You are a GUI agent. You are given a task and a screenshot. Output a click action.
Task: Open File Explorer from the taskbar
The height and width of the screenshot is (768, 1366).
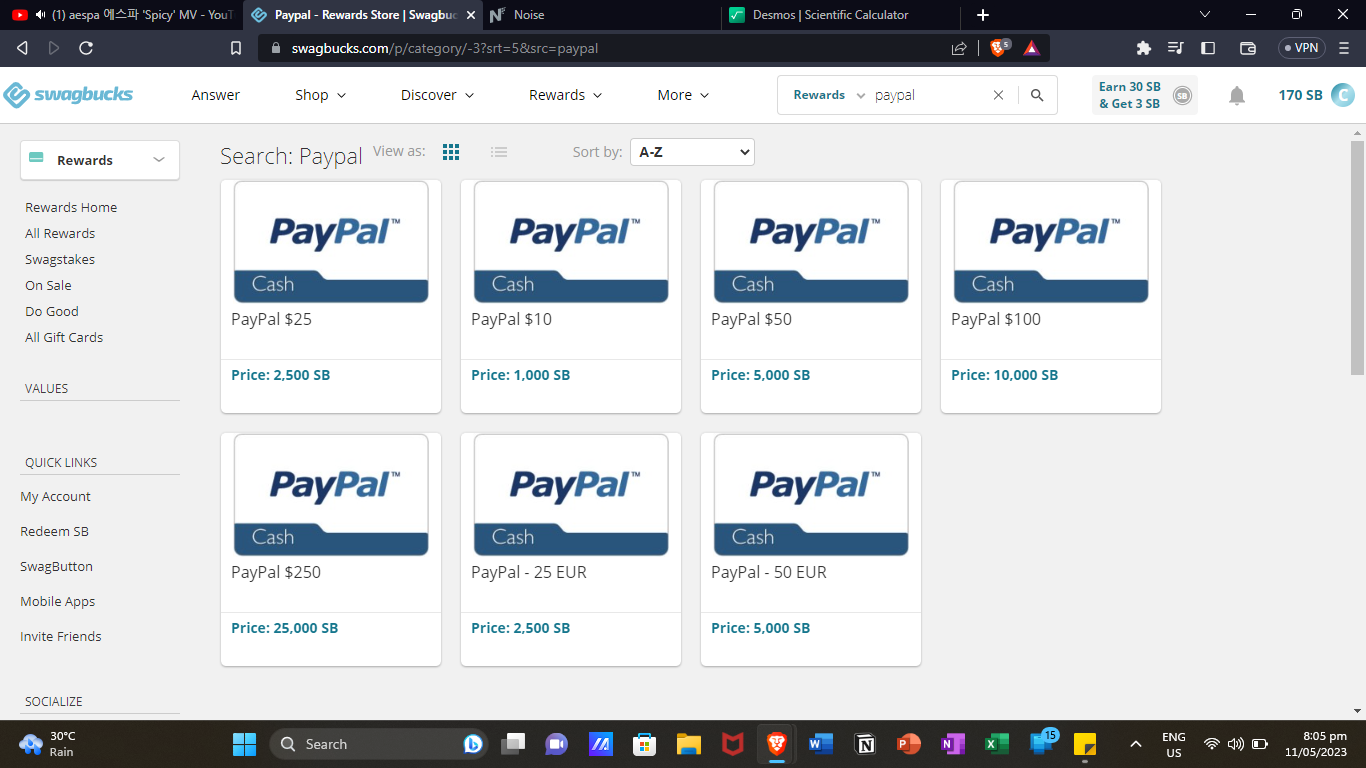click(x=688, y=744)
